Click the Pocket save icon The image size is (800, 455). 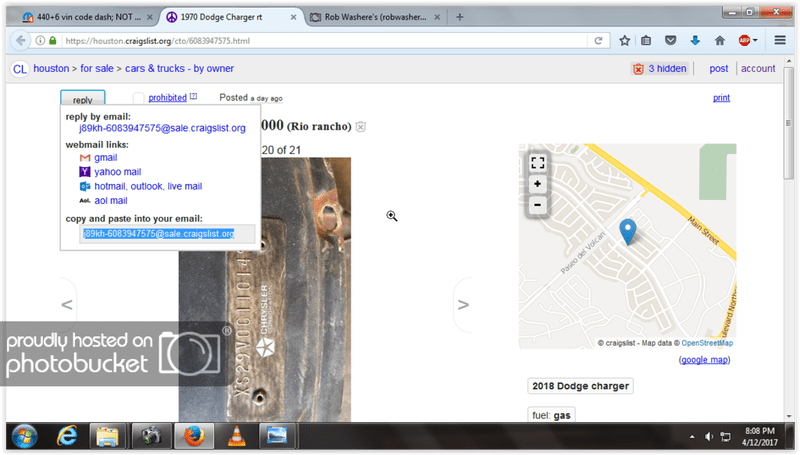click(x=670, y=40)
